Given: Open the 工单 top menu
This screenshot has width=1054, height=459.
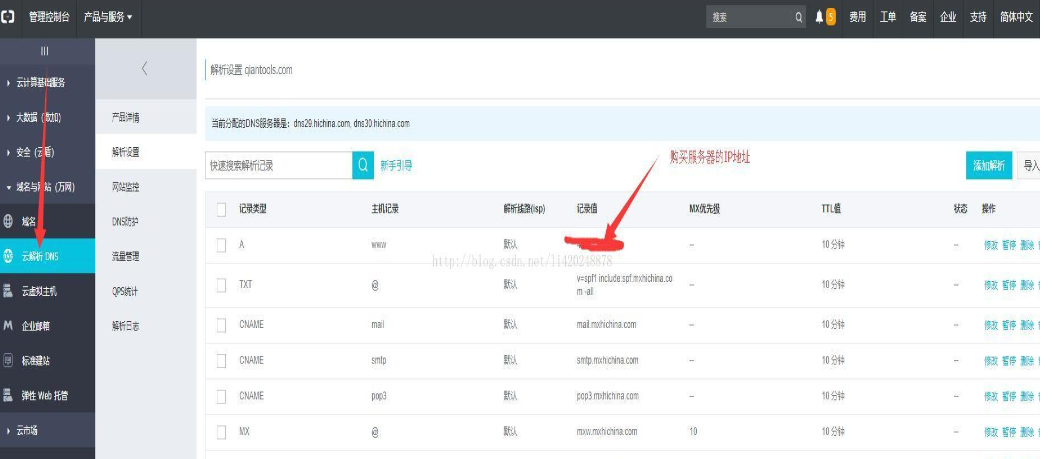Looking at the screenshot, I should coord(888,17).
